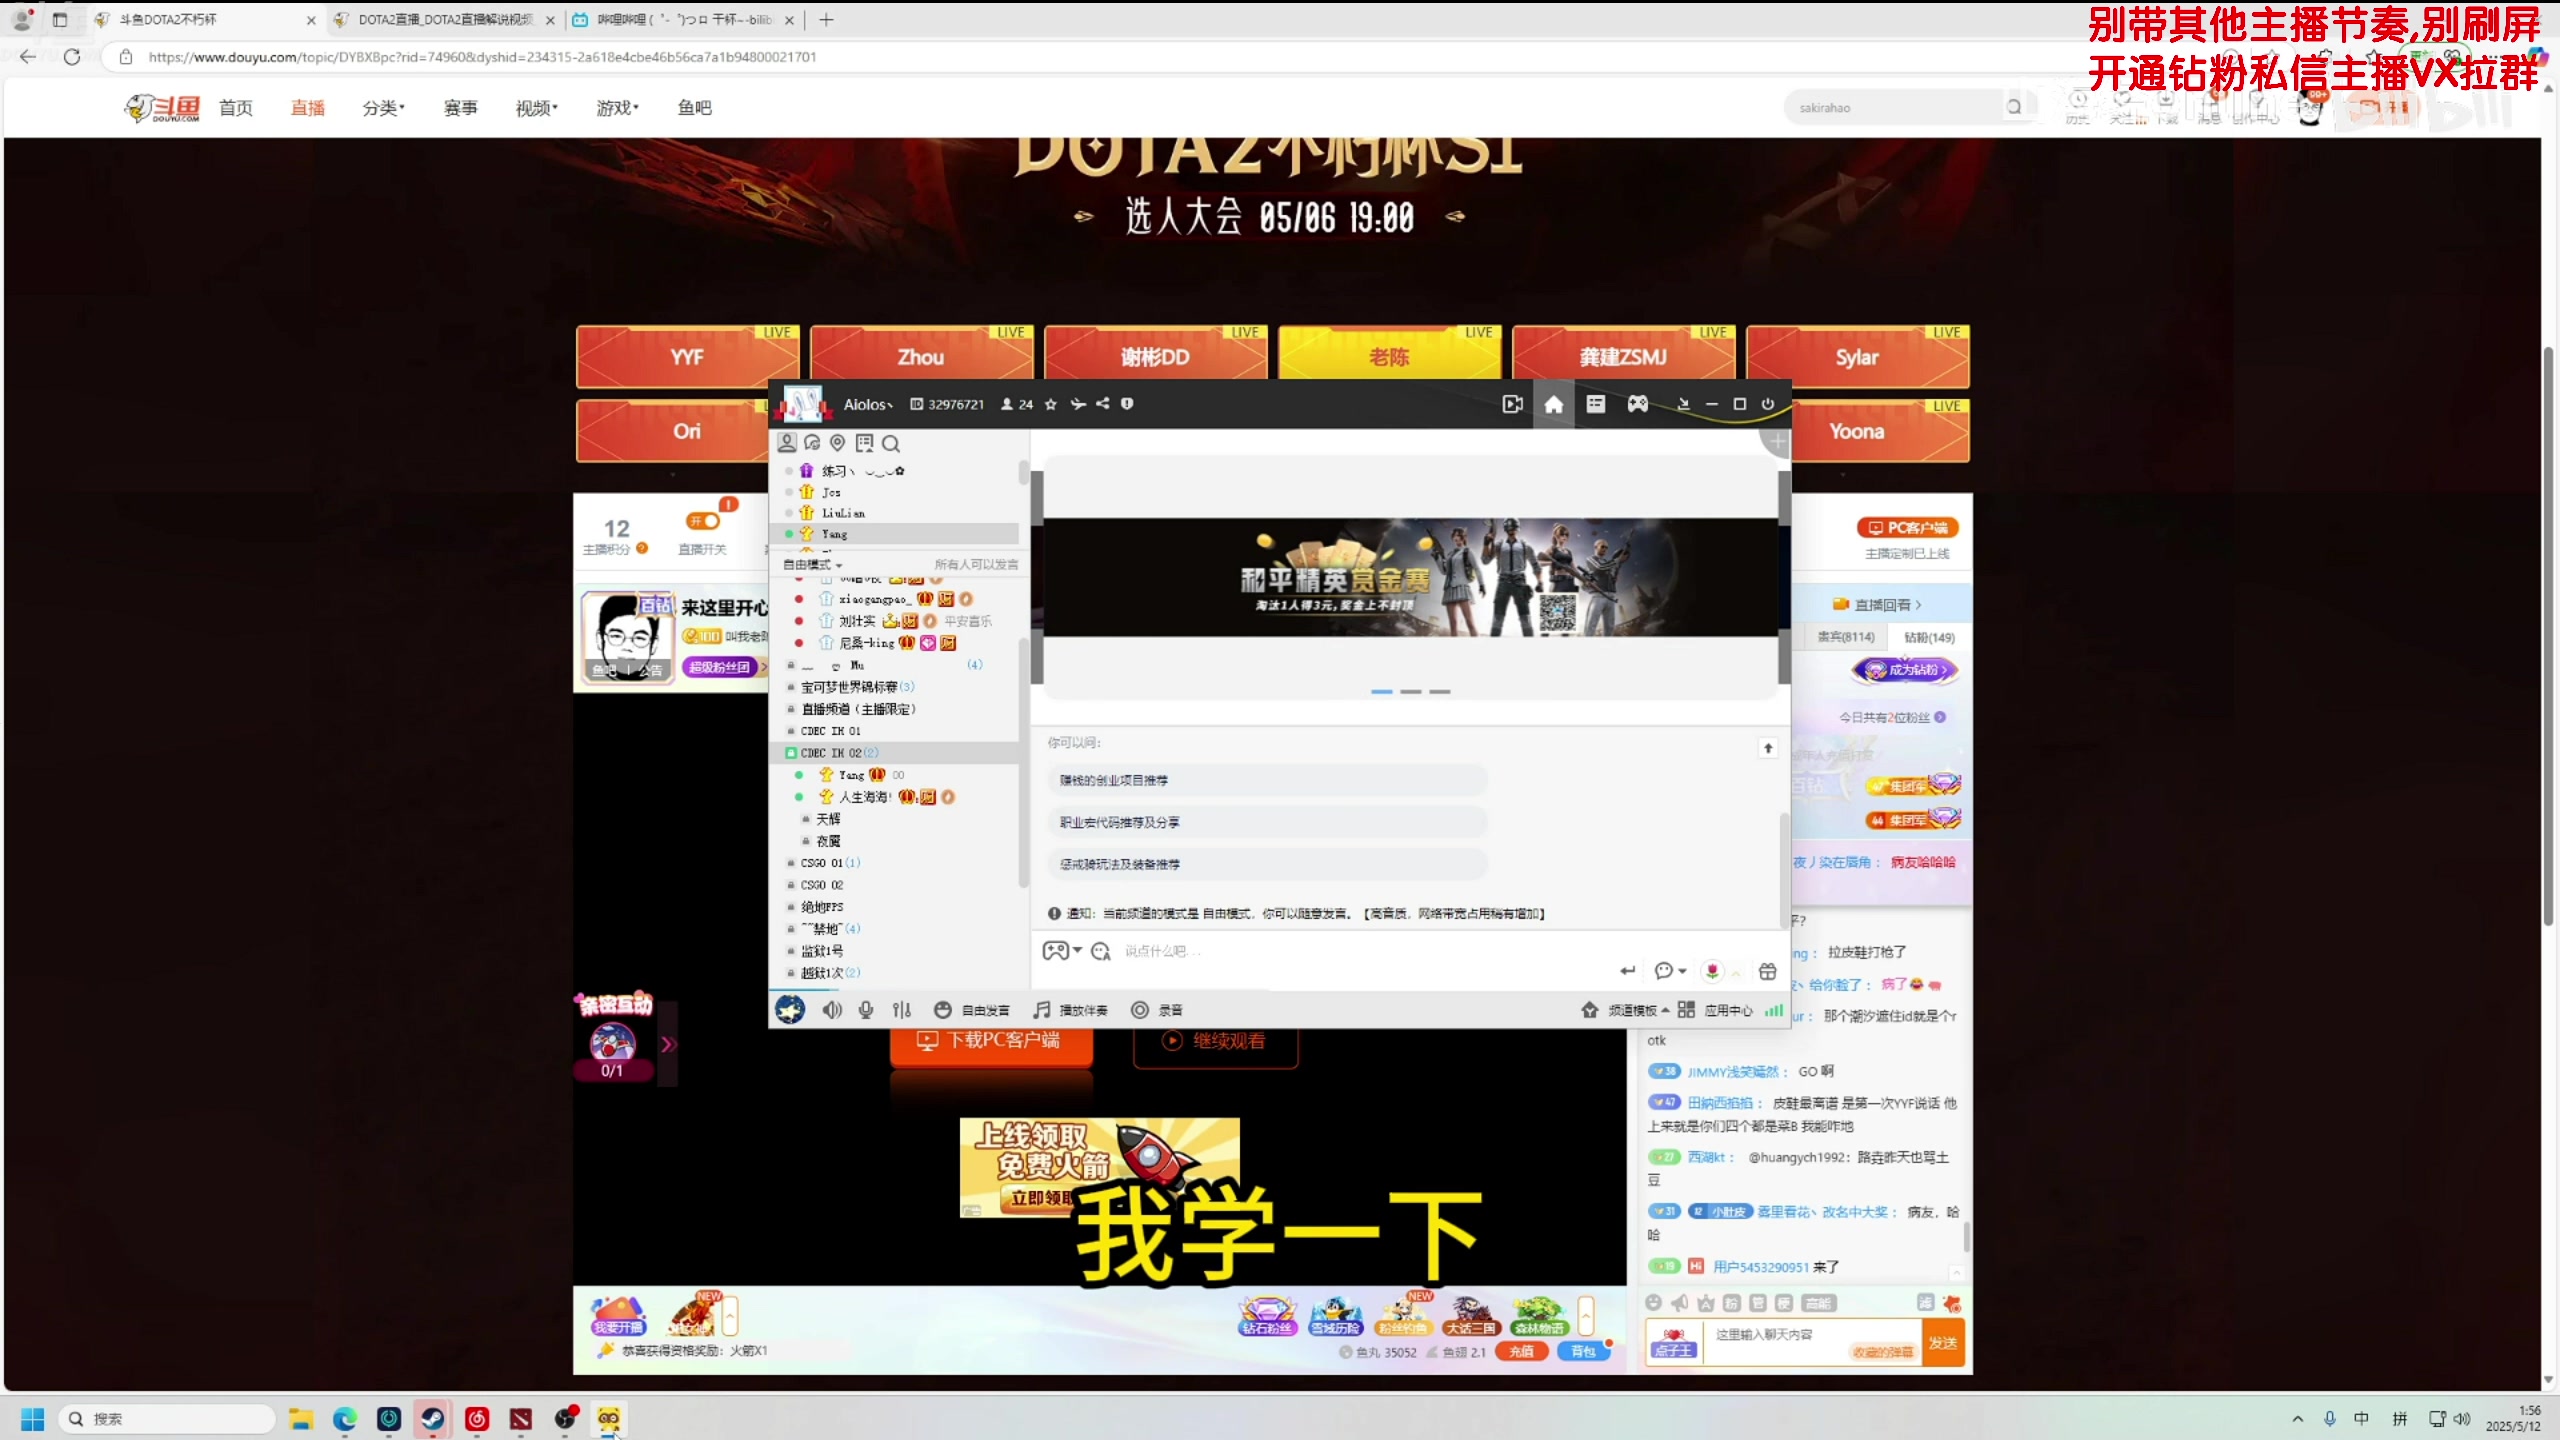The image size is (2560, 1440).
Task: Click the recording 录音 button
Action: pyautogui.click(x=1157, y=1010)
